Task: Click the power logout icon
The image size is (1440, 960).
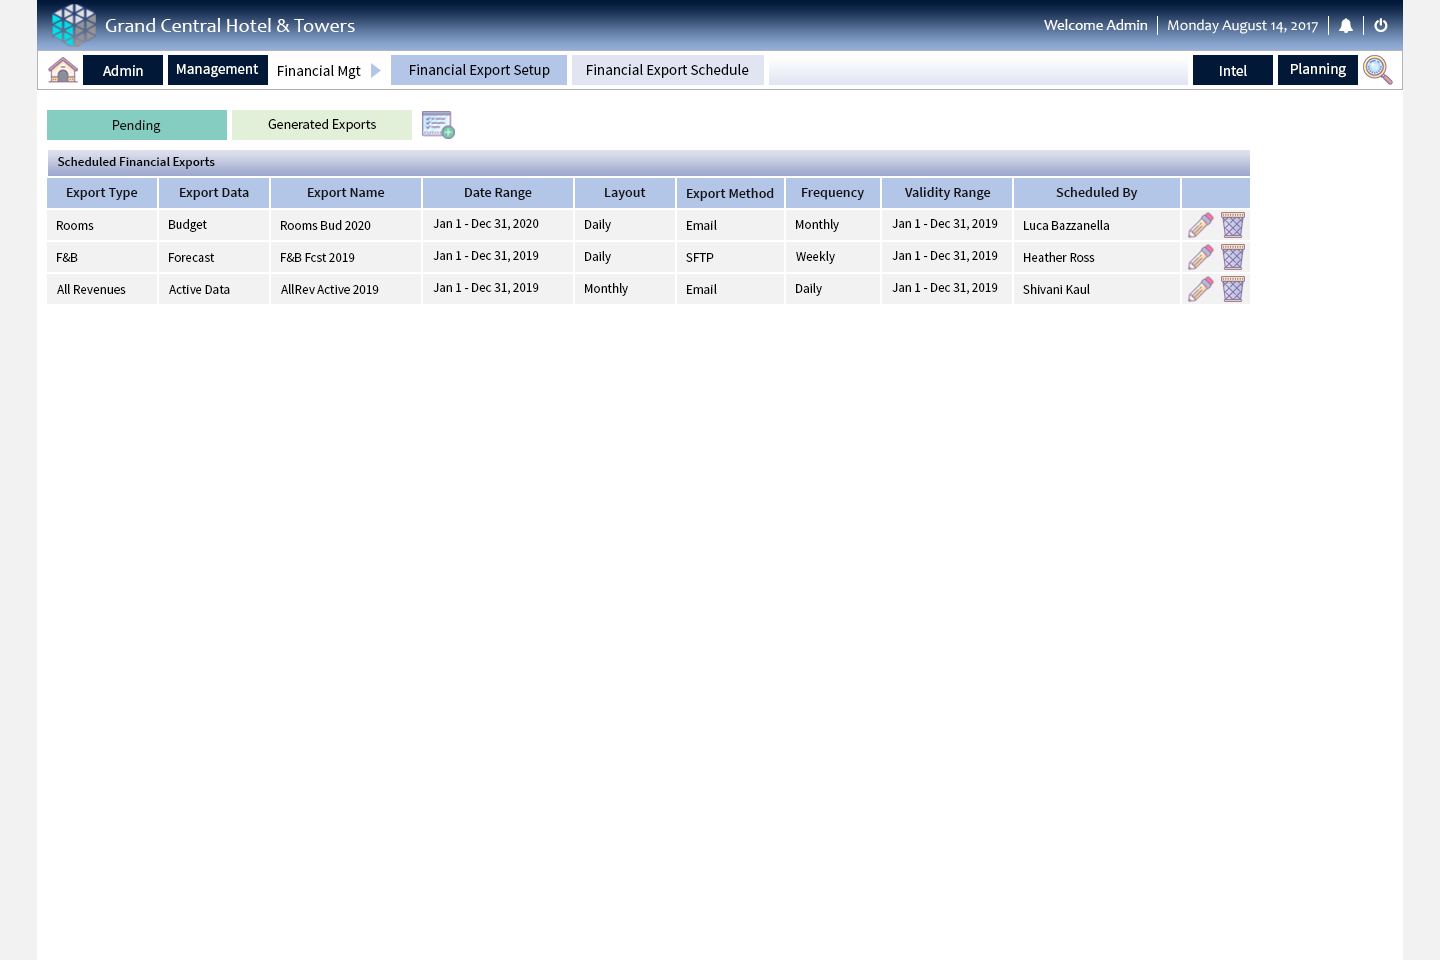Action: click(1381, 26)
